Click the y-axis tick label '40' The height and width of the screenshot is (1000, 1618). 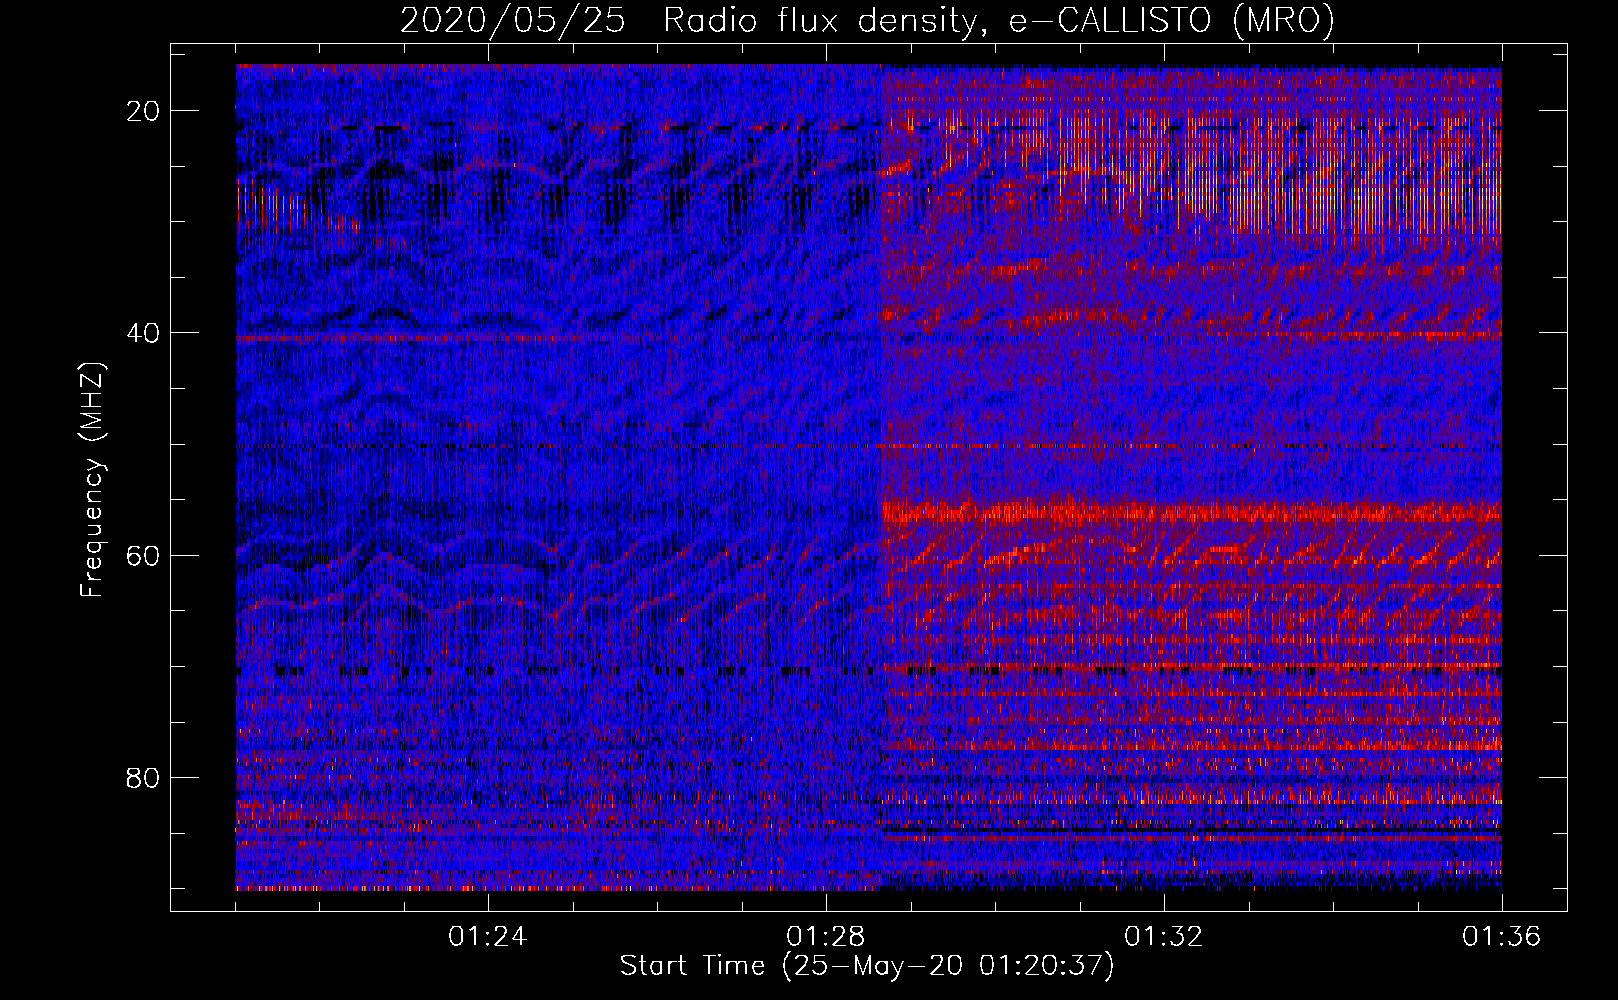(144, 333)
